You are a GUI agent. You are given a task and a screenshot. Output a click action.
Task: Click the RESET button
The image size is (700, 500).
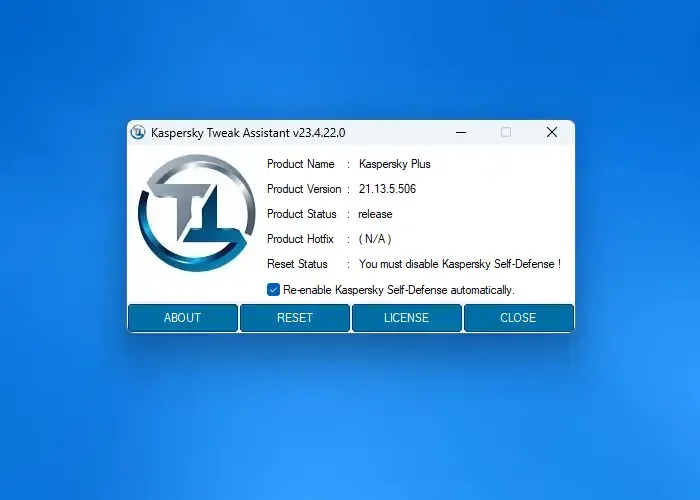coord(295,318)
